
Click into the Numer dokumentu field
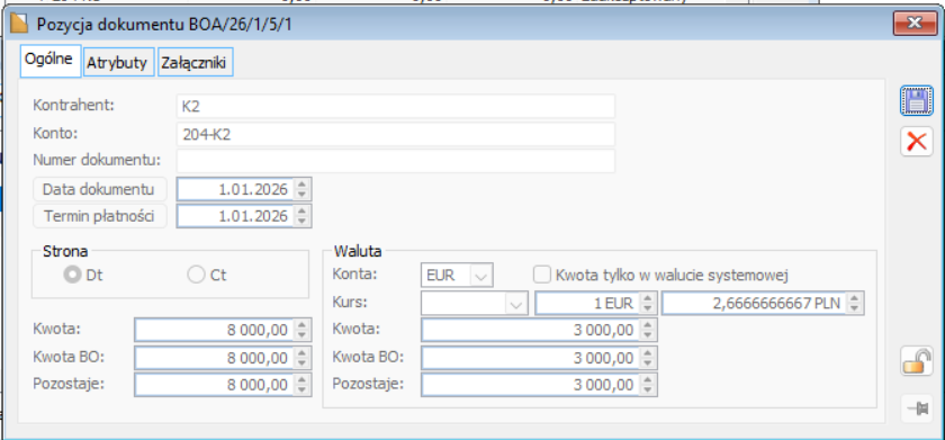point(395,161)
